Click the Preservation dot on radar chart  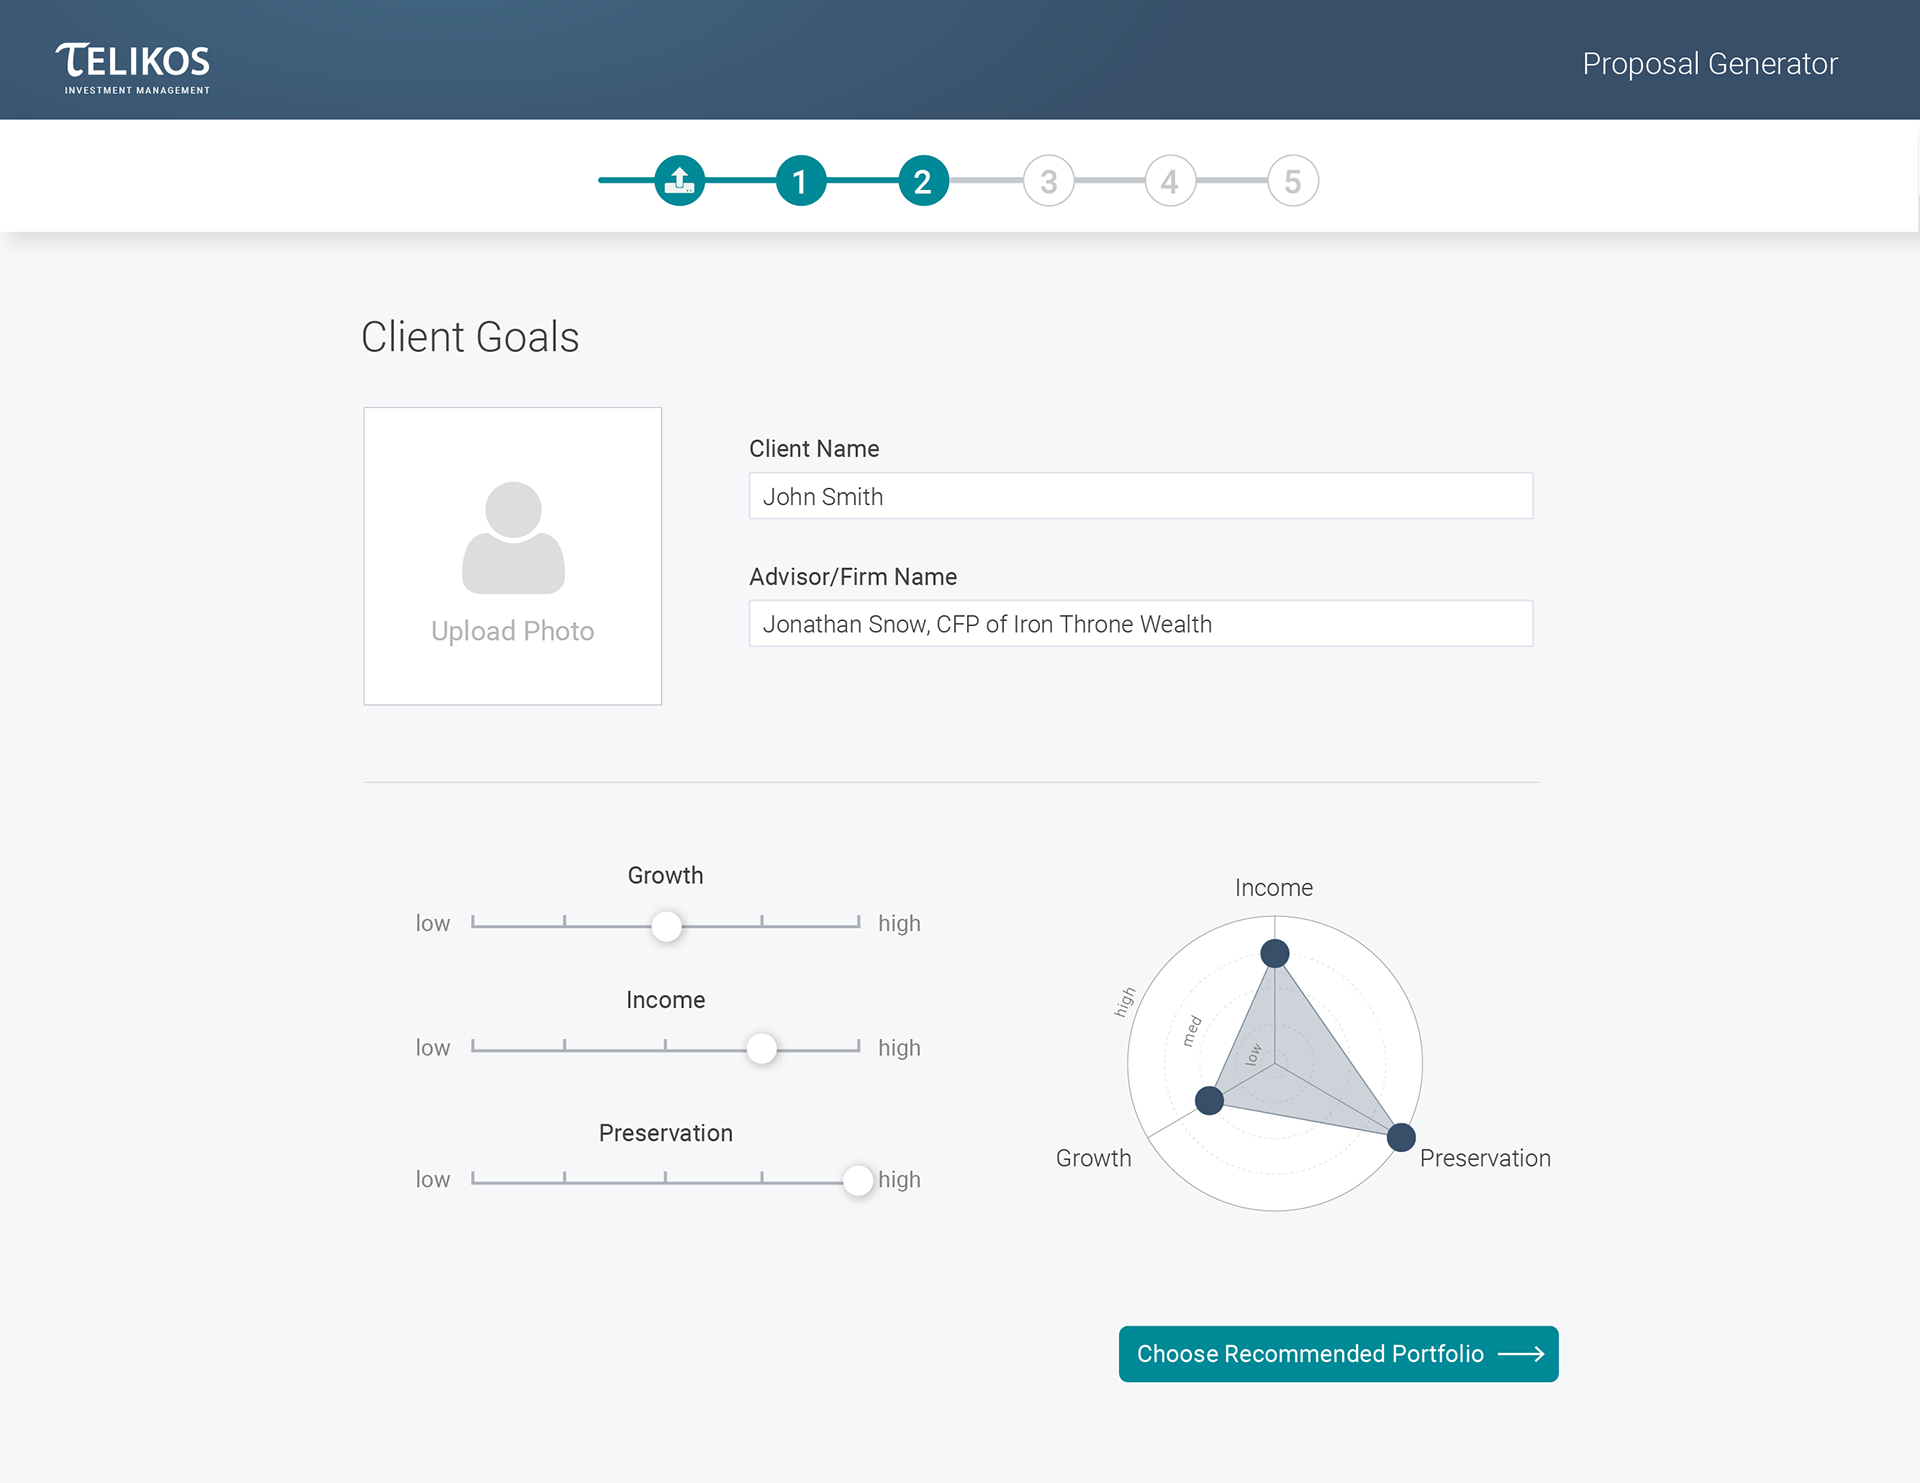pos(1401,1137)
